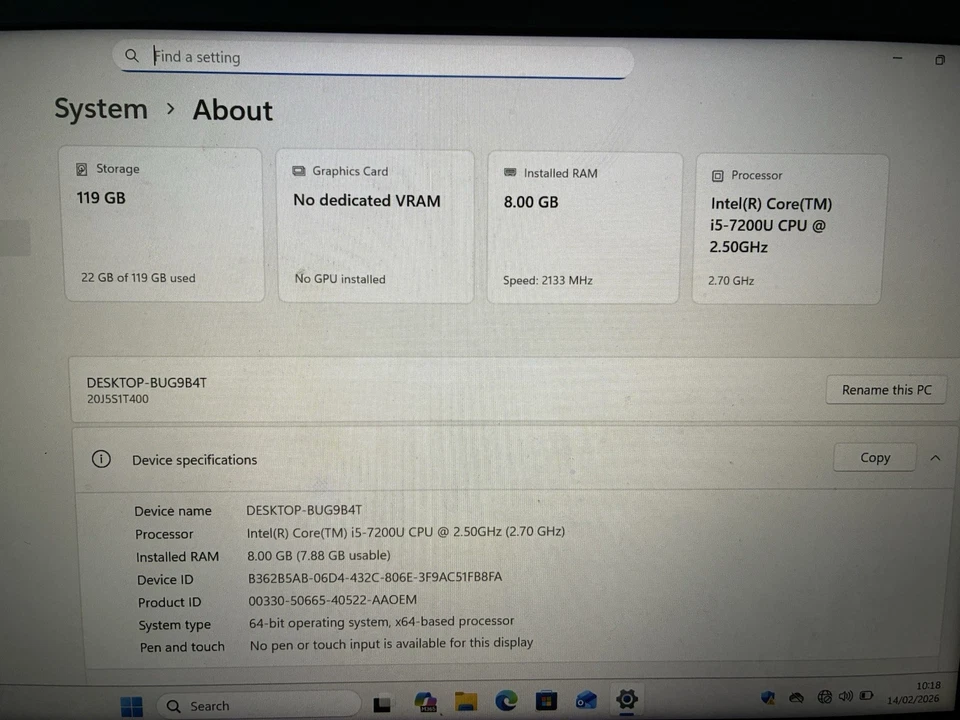This screenshot has width=960, height=720.
Task: Open the clock and date 14/02/2026
Action: [913, 692]
